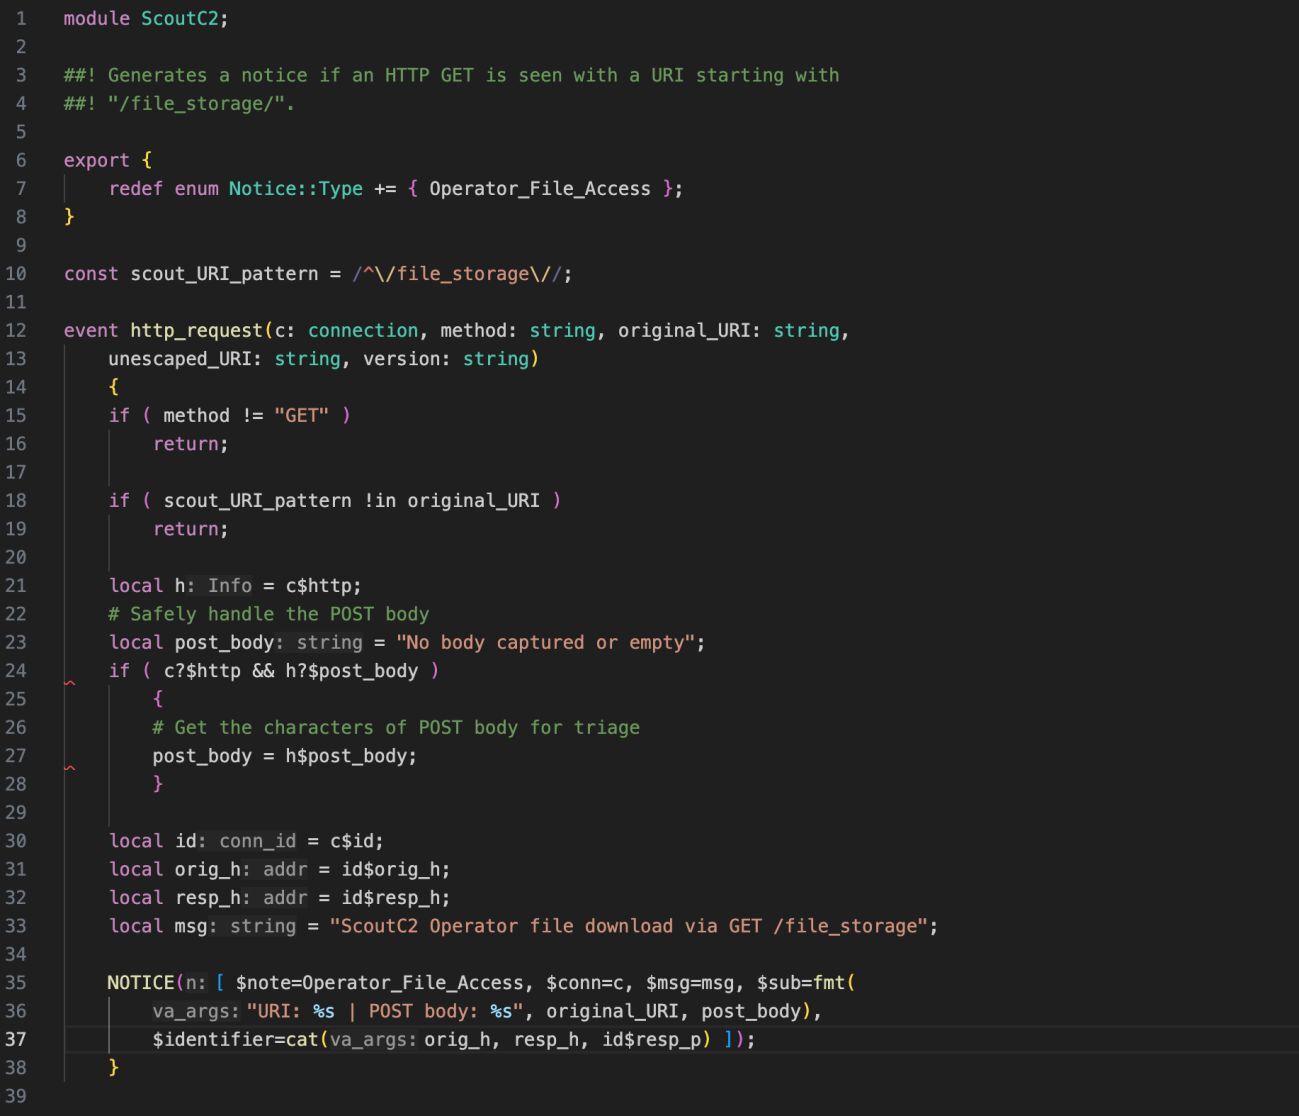Click the 'event' keyword on line 12

pos(91,330)
